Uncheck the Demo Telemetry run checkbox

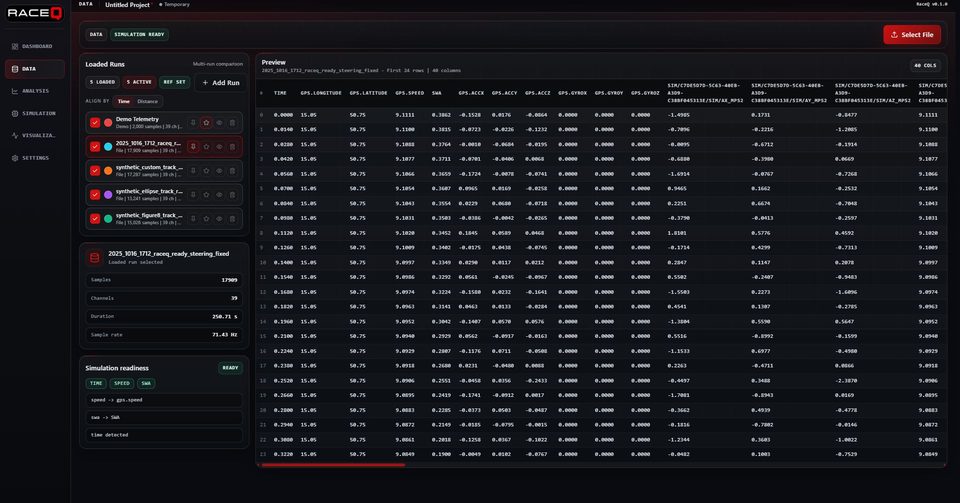[x=95, y=123]
